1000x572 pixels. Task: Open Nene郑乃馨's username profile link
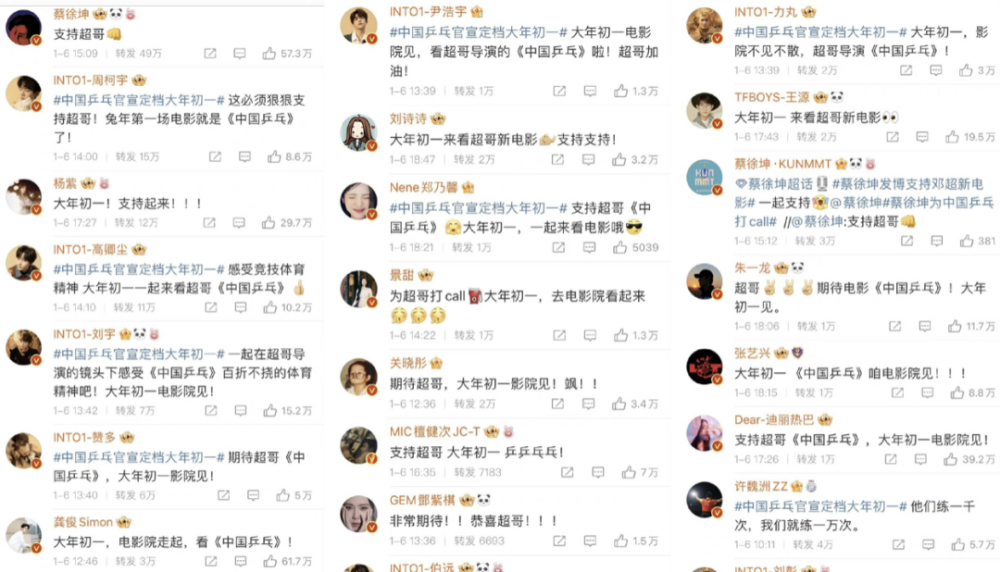423,187
